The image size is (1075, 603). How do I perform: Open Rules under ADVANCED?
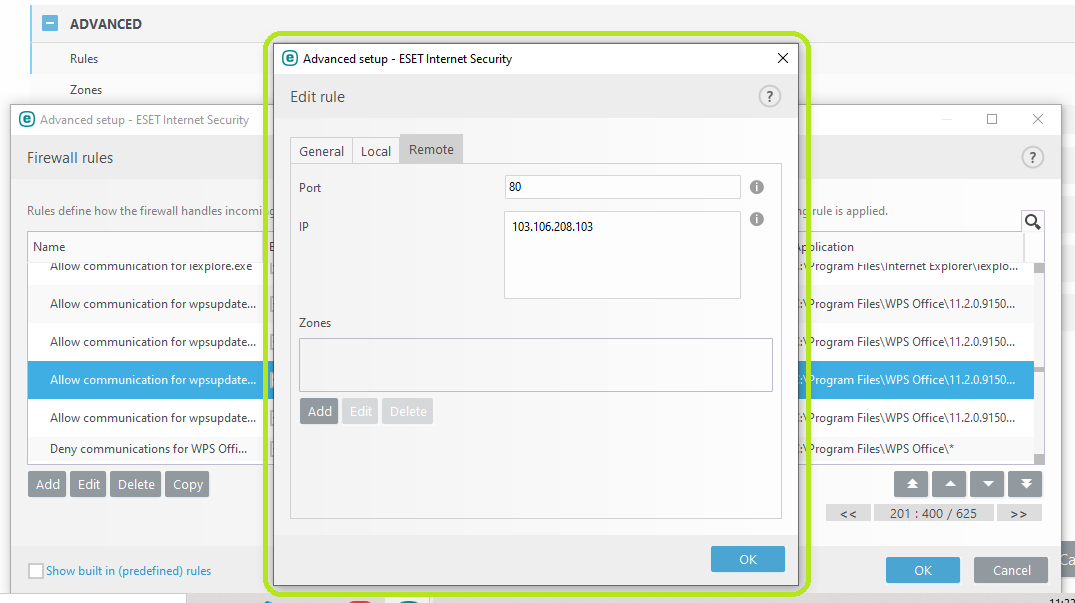point(84,59)
